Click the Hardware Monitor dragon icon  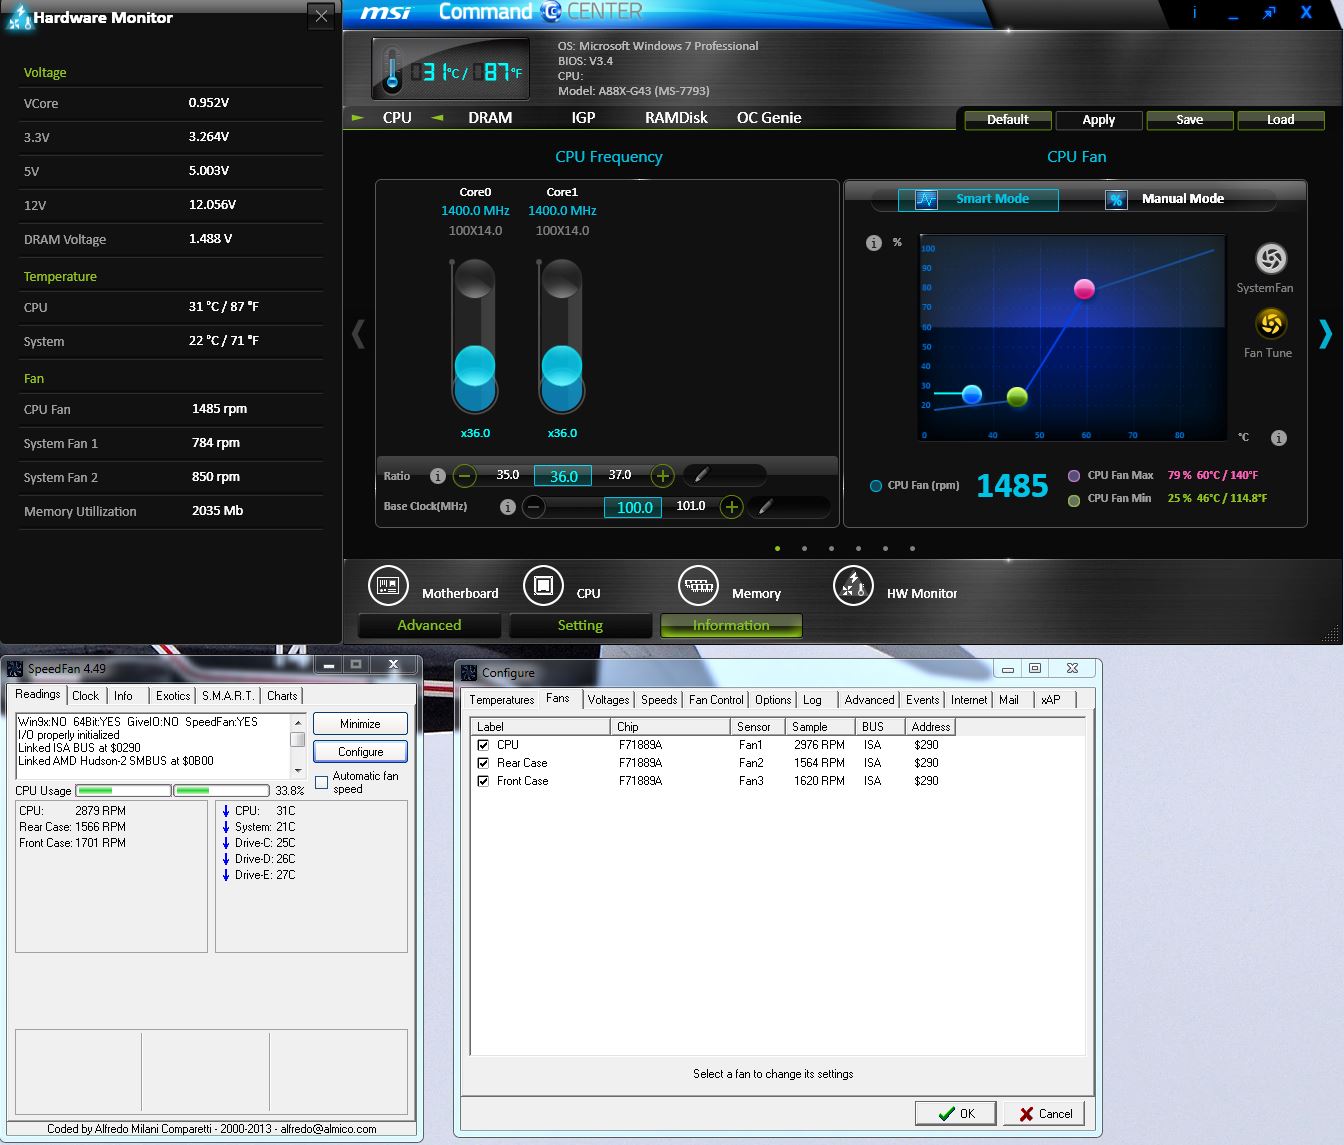[x=19, y=18]
